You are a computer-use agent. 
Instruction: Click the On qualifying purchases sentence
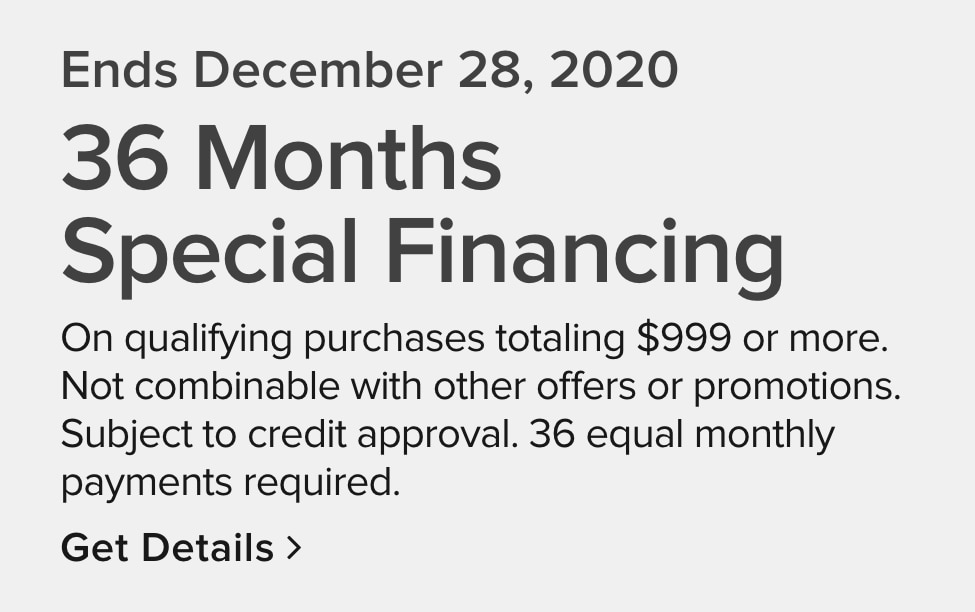(x=474, y=338)
